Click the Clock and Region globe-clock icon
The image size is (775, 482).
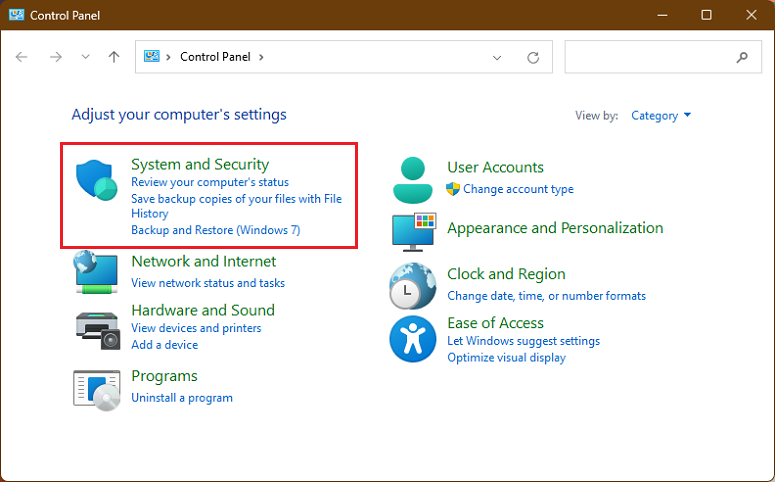tap(413, 286)
